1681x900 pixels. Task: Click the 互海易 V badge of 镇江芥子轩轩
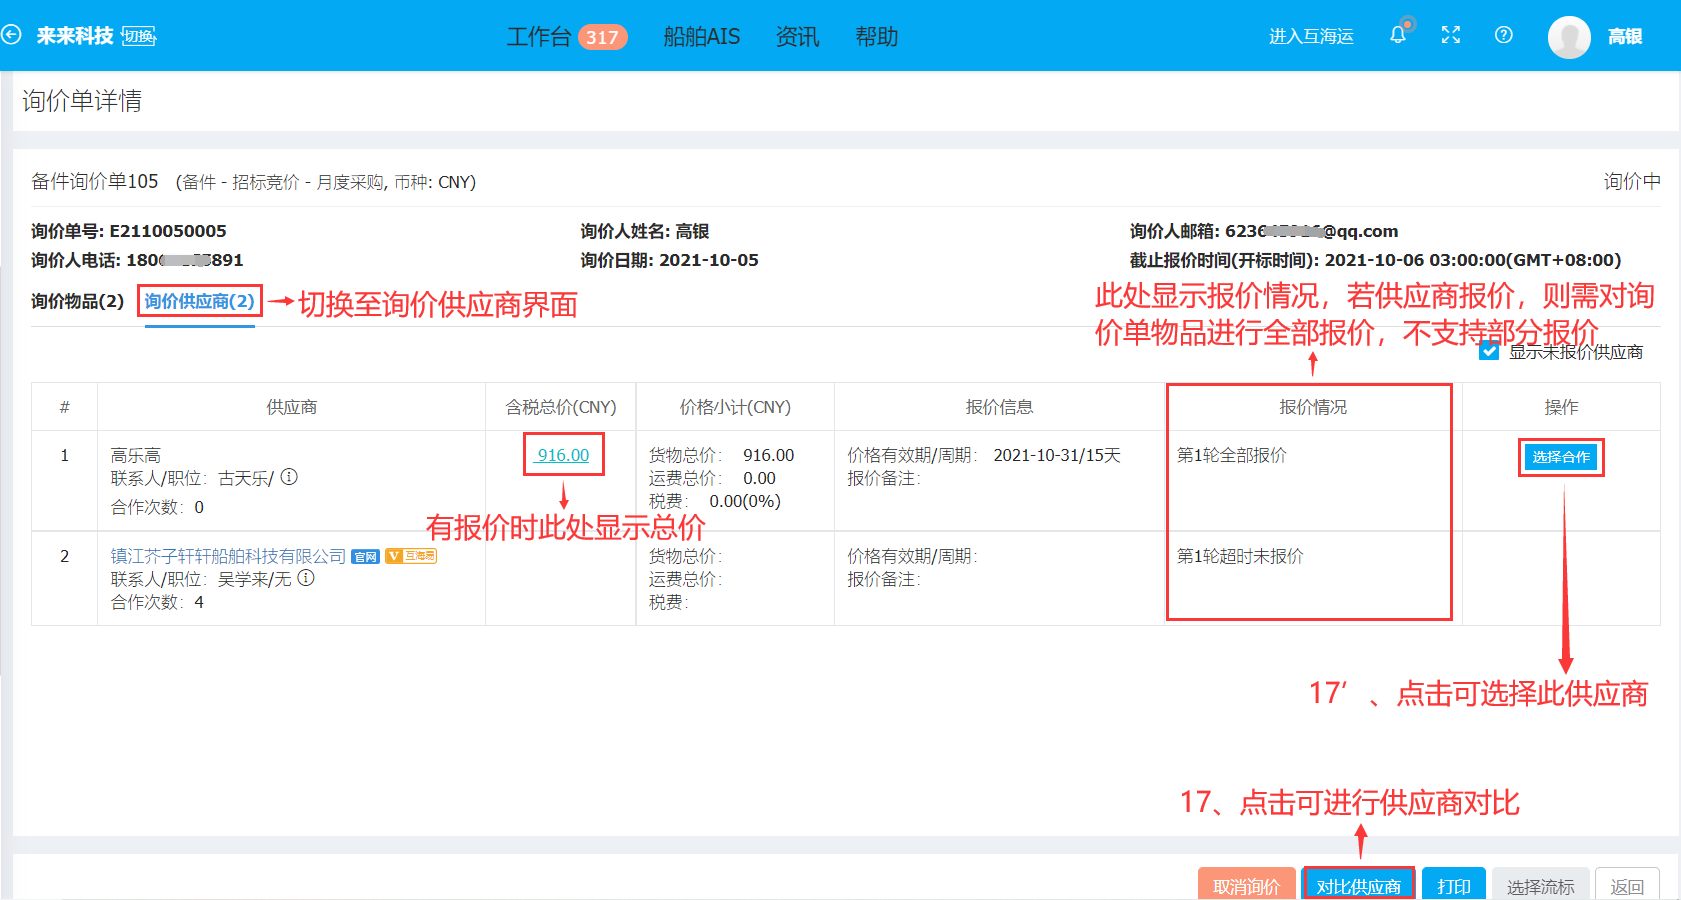pyautogui.click(x=411, y=555)
